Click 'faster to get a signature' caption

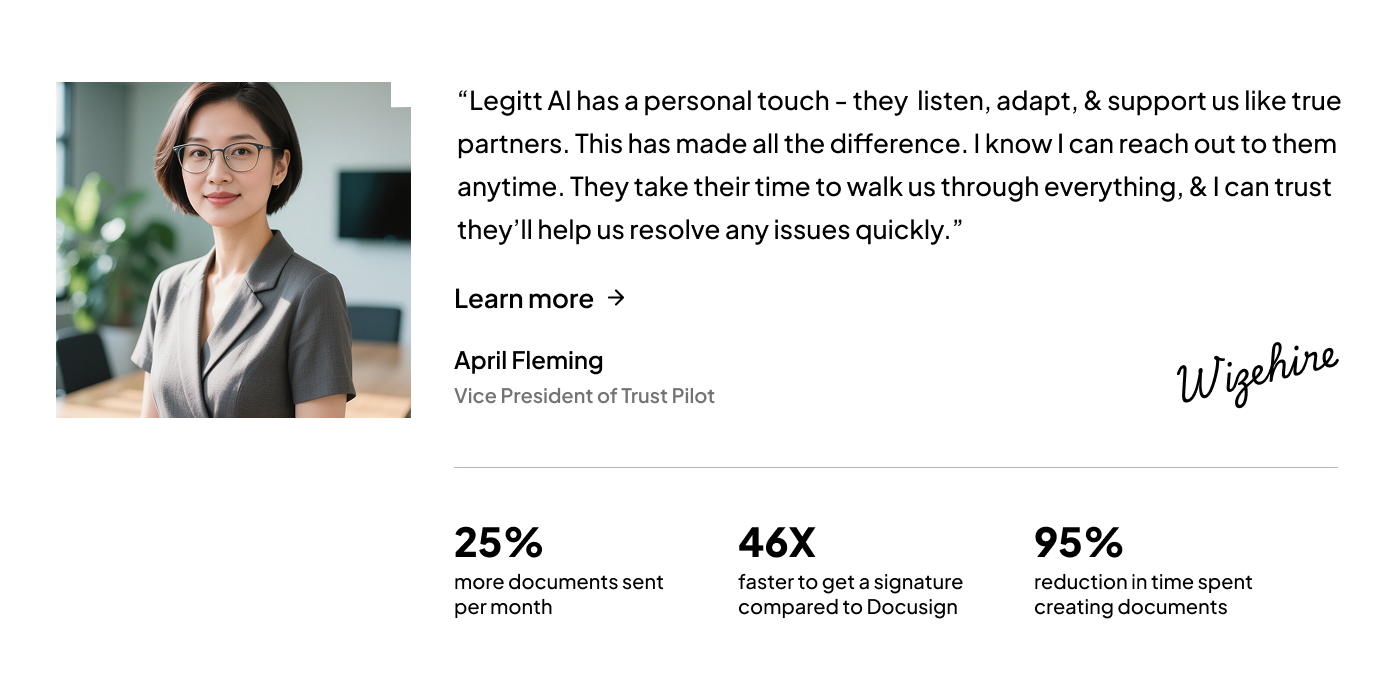[x=850, y=582]
